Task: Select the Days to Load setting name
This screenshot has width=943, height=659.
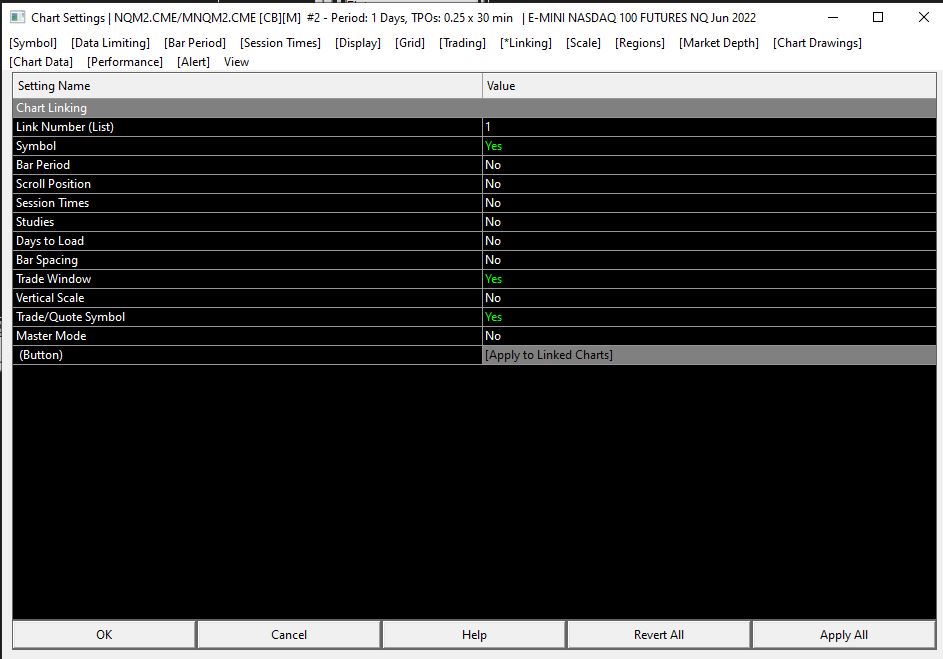Action: click(x=247, y=241)
